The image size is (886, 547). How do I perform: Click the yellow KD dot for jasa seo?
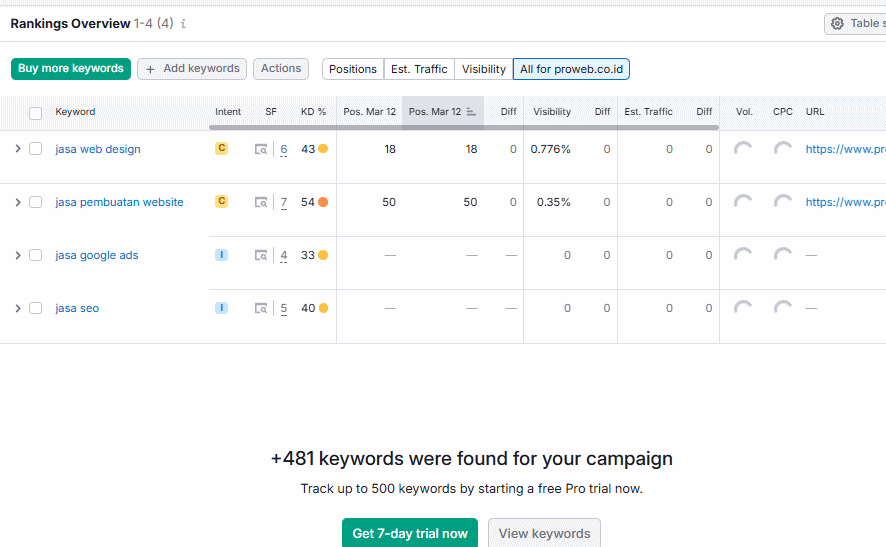(x=323, y=308)
